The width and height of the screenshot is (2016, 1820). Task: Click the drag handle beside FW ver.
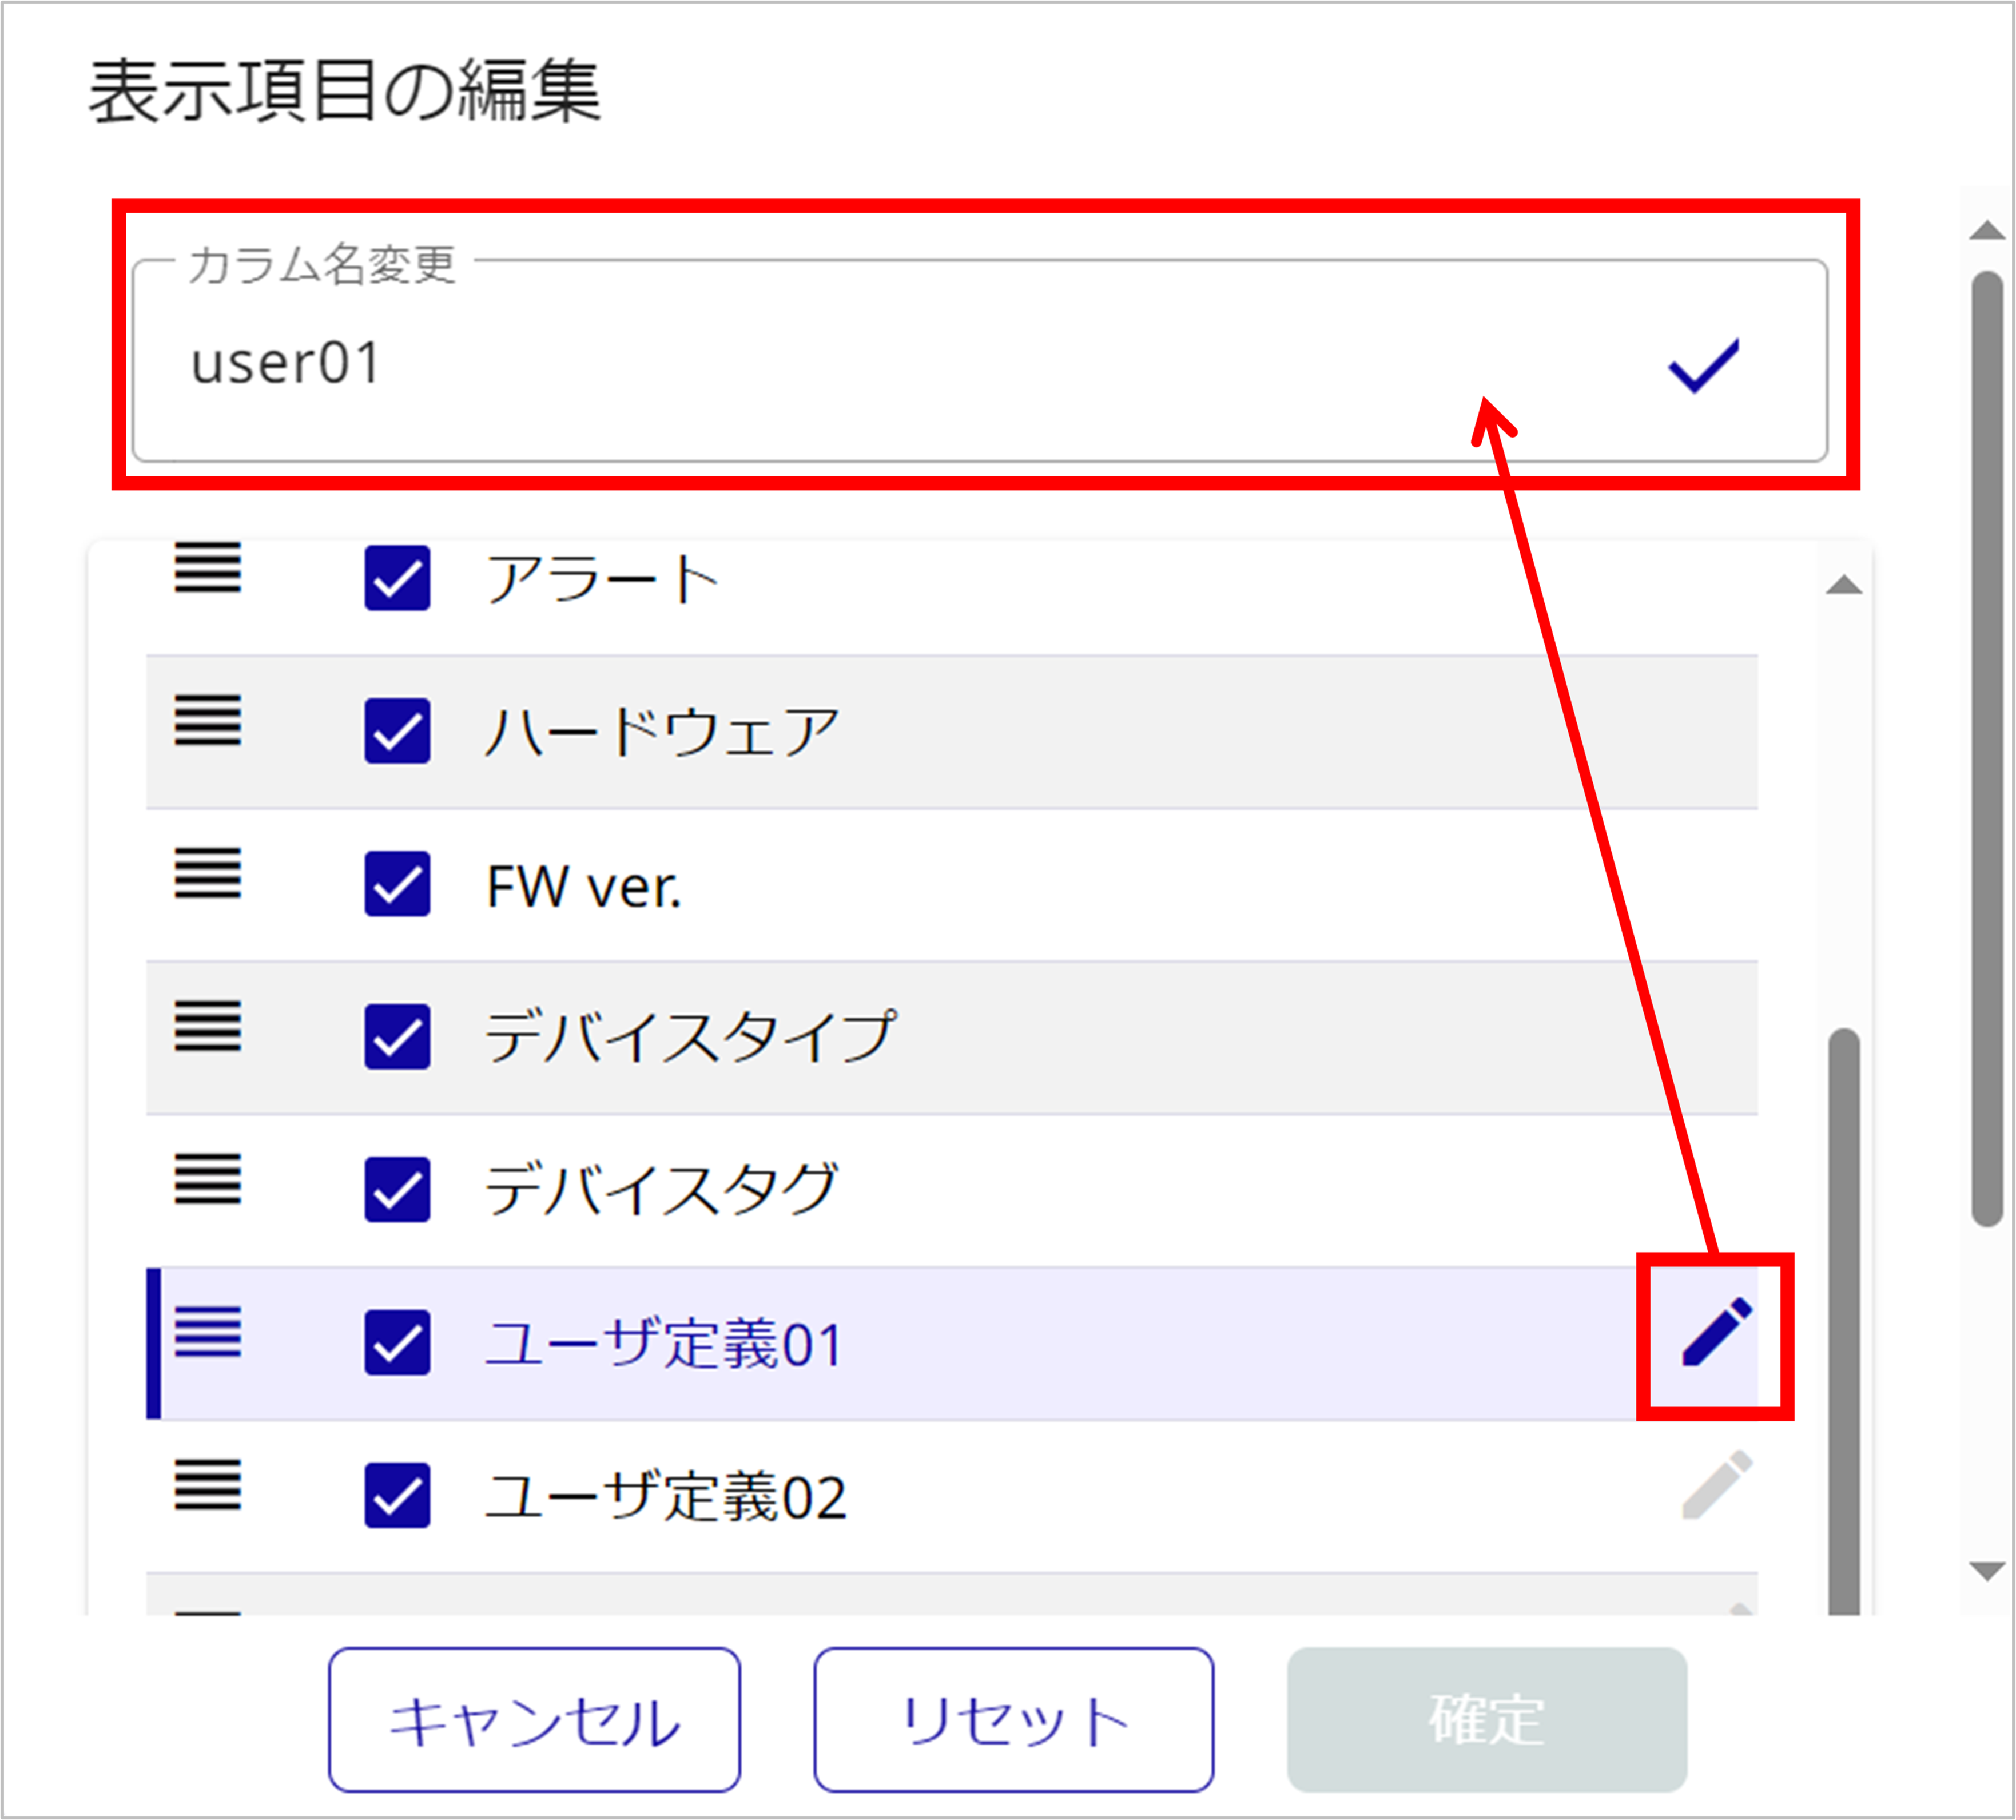[x=208, y=874]
